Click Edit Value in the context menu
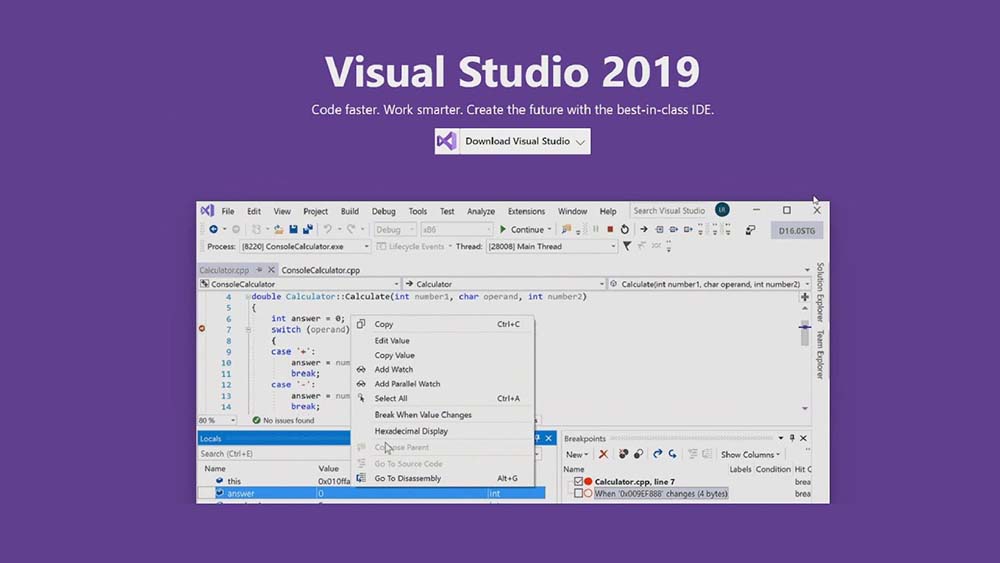The width and height of the screenshot is (1000, 563). [x=443, y=340]
